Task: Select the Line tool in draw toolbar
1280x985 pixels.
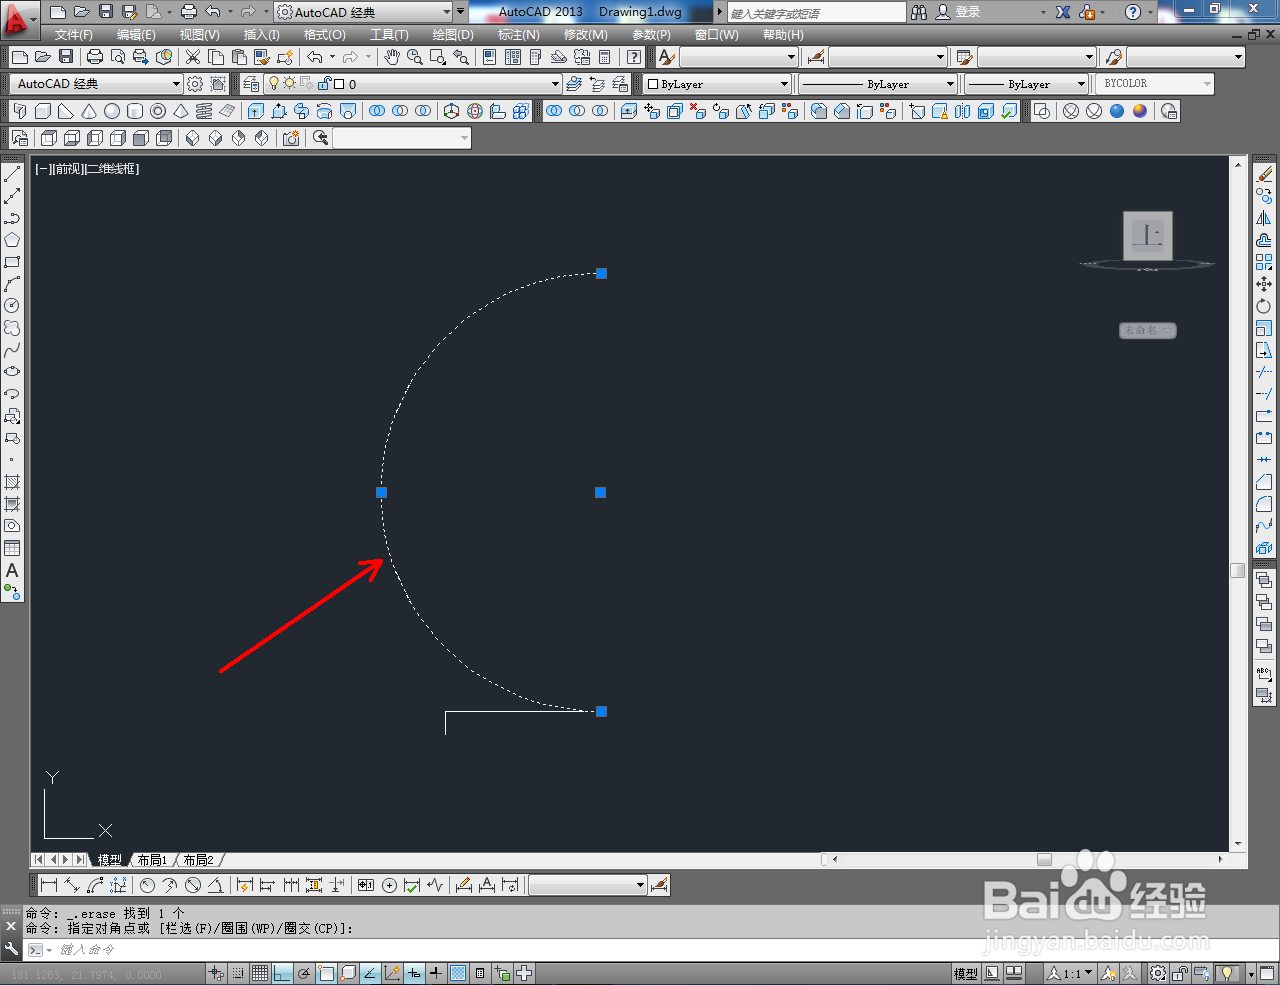Action: 12,174
